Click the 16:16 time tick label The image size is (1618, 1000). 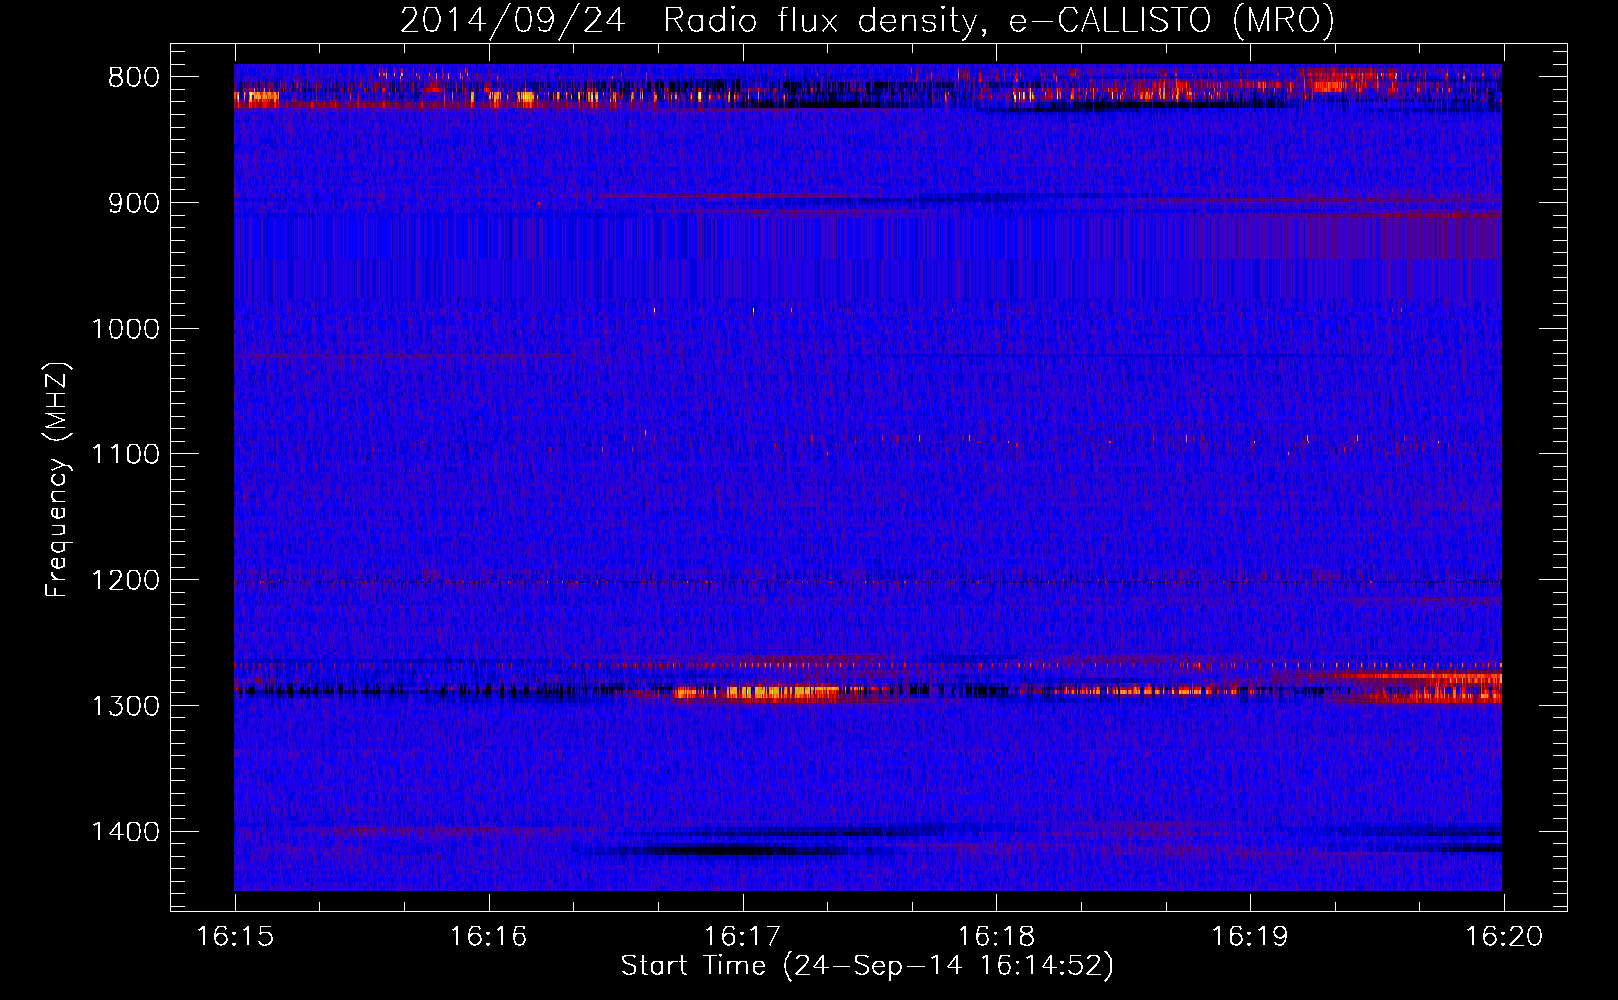pos(489,937)
